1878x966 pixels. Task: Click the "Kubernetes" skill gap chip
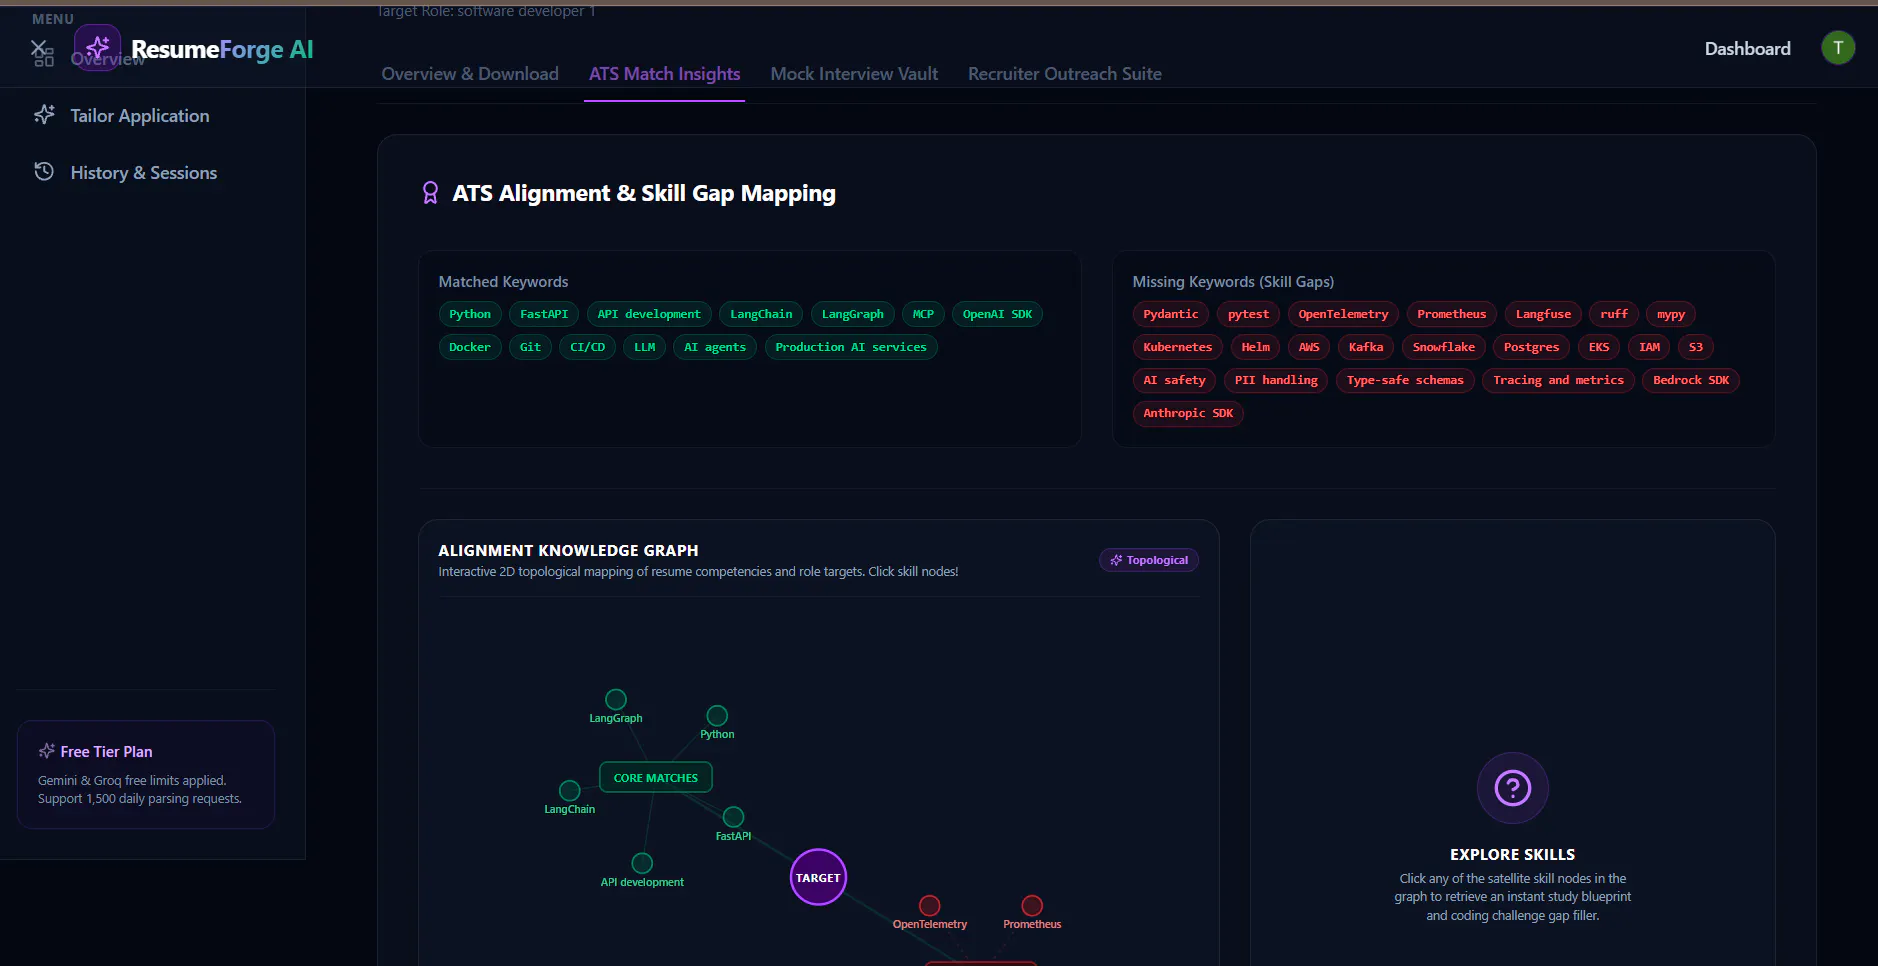pyautogui.click(x=1177, y=347)
